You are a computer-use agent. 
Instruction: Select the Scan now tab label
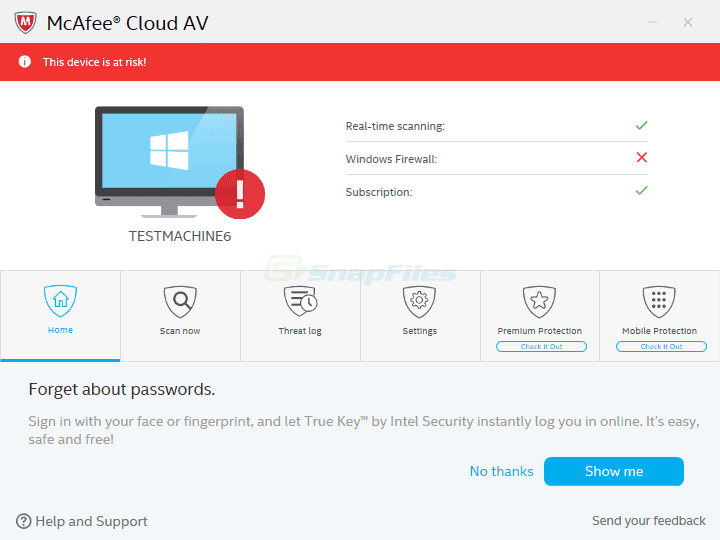pyautogui.click(x=180, y=331)
